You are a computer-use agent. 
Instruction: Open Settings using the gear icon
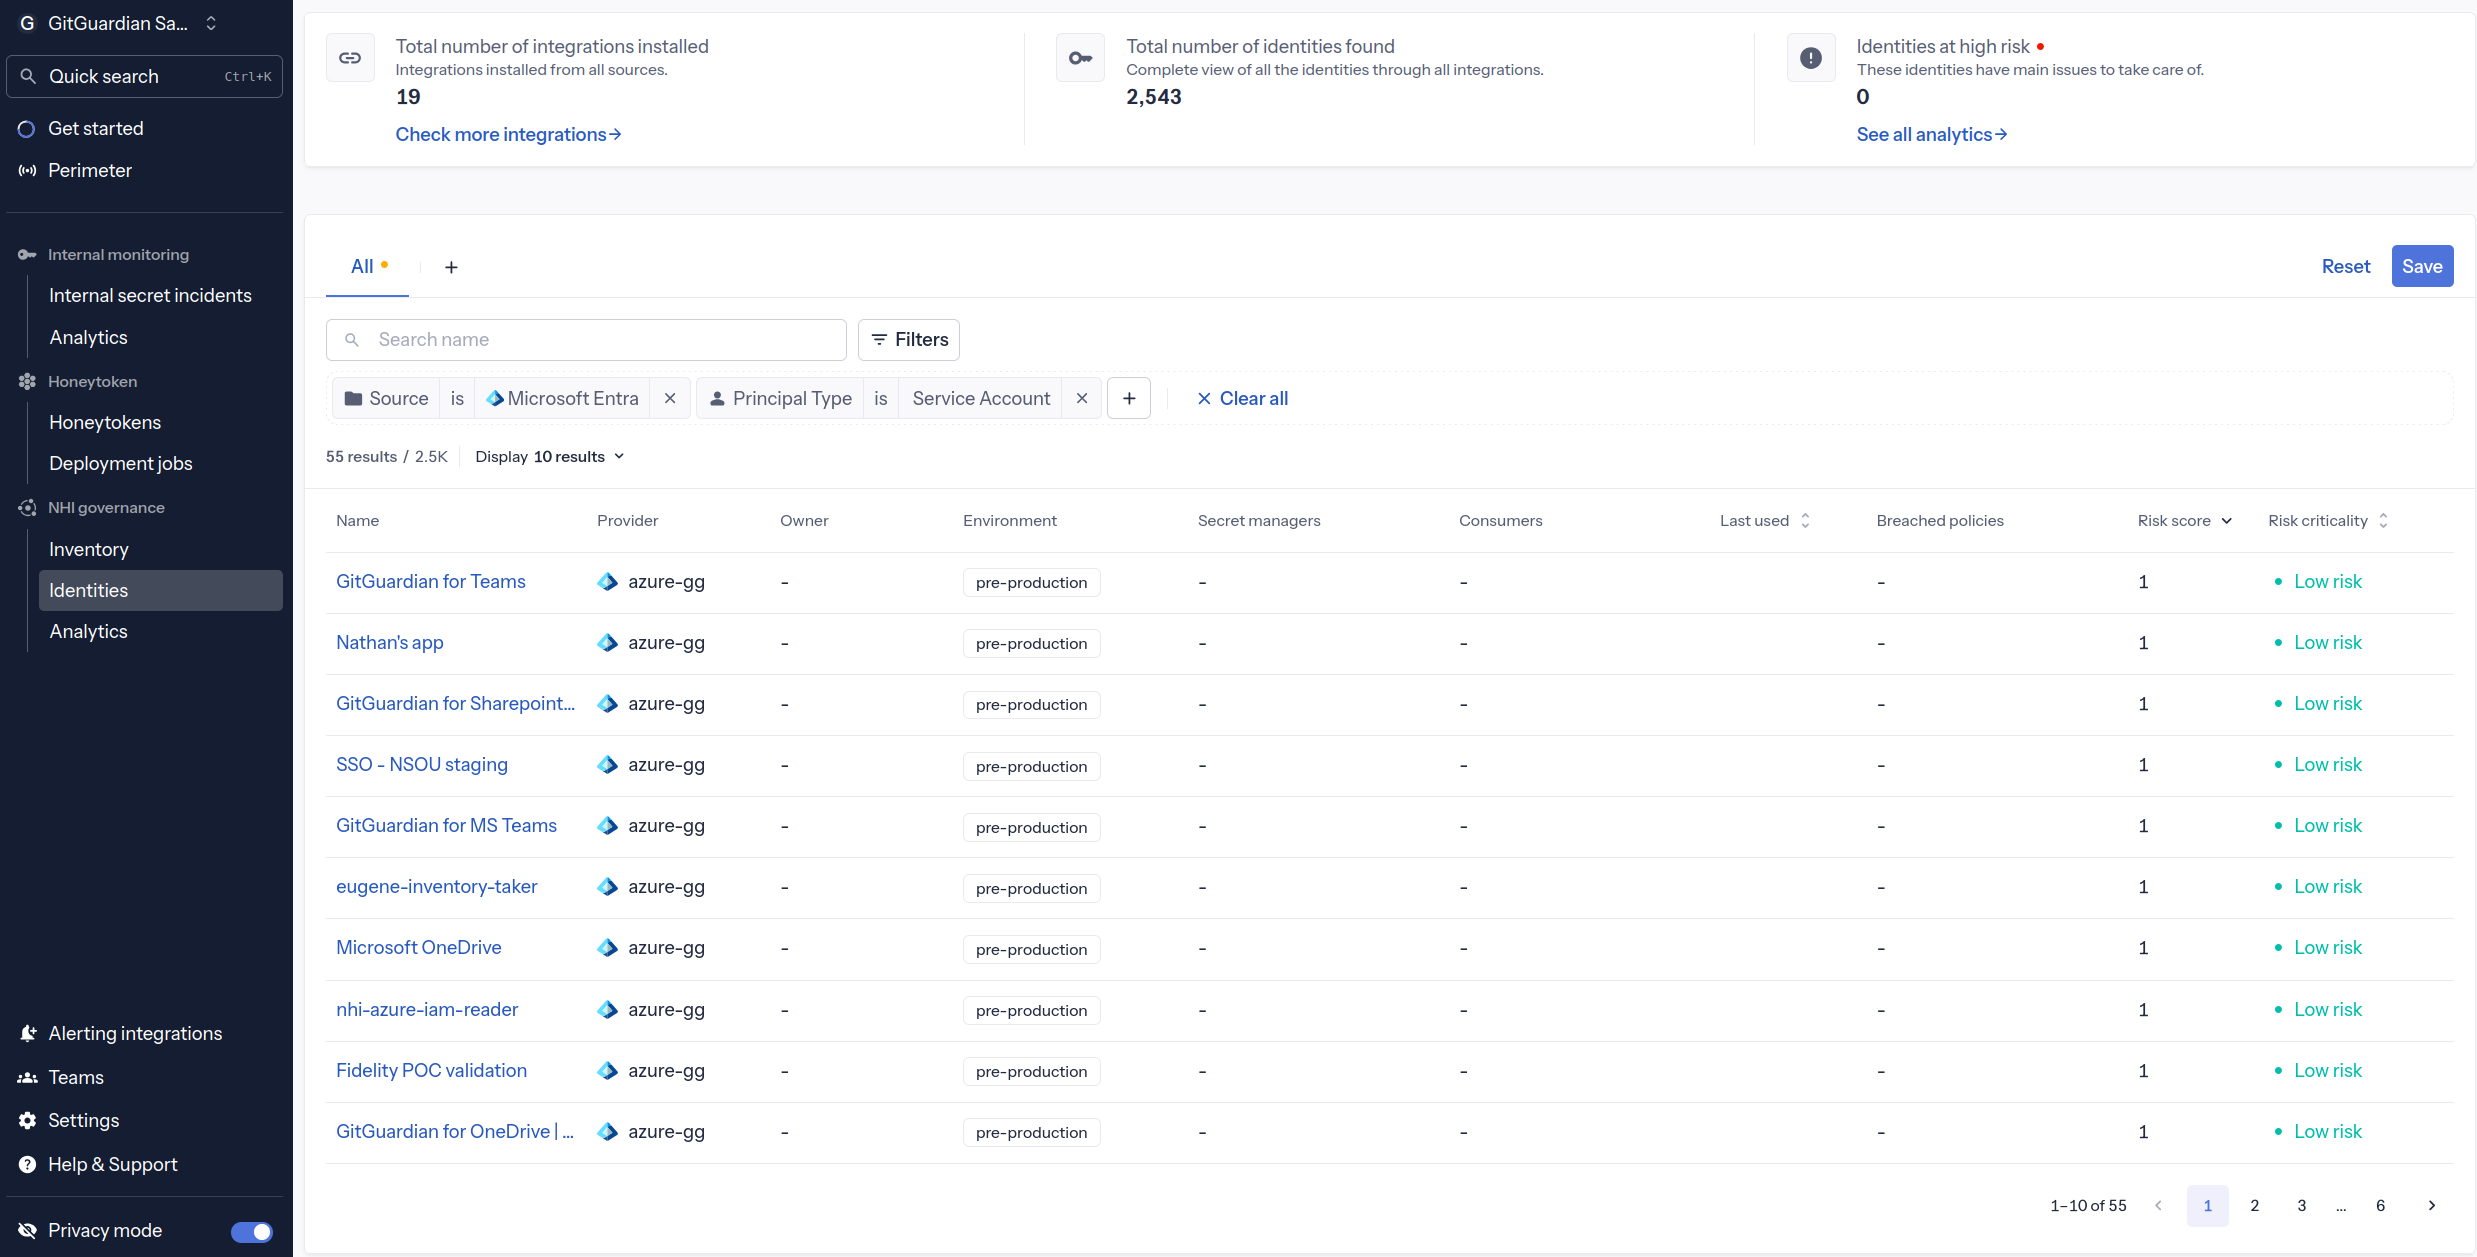click(x=27, y=1120)
